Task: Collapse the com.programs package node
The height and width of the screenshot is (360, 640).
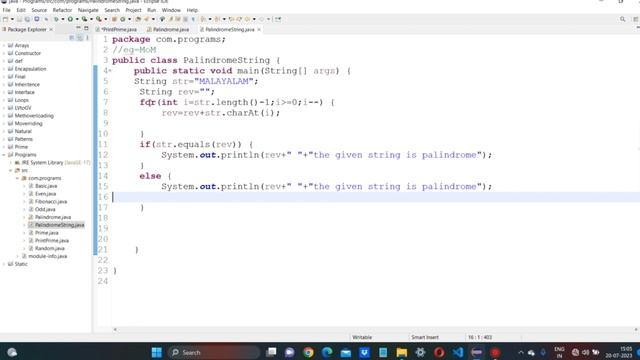Action: click(18, 178)
